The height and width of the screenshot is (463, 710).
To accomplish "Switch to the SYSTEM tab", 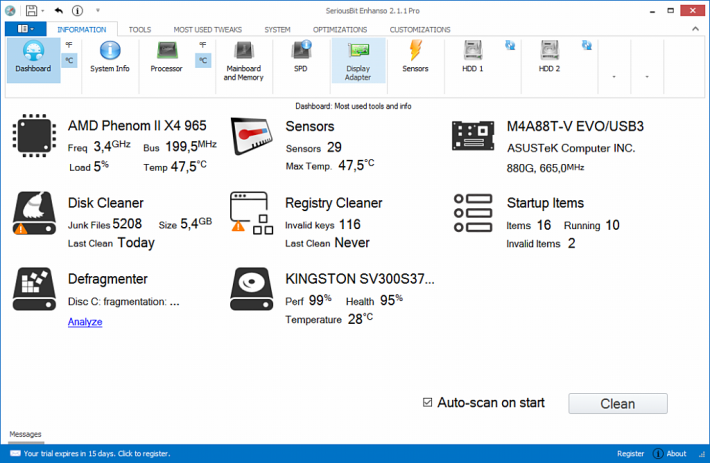I will (x=277, y=29).
